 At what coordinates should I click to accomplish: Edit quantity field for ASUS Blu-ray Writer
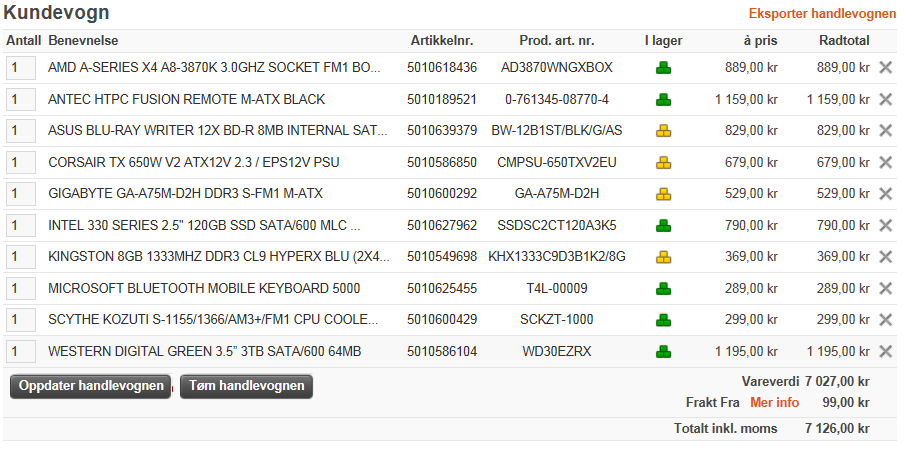(x=21, y=131)
